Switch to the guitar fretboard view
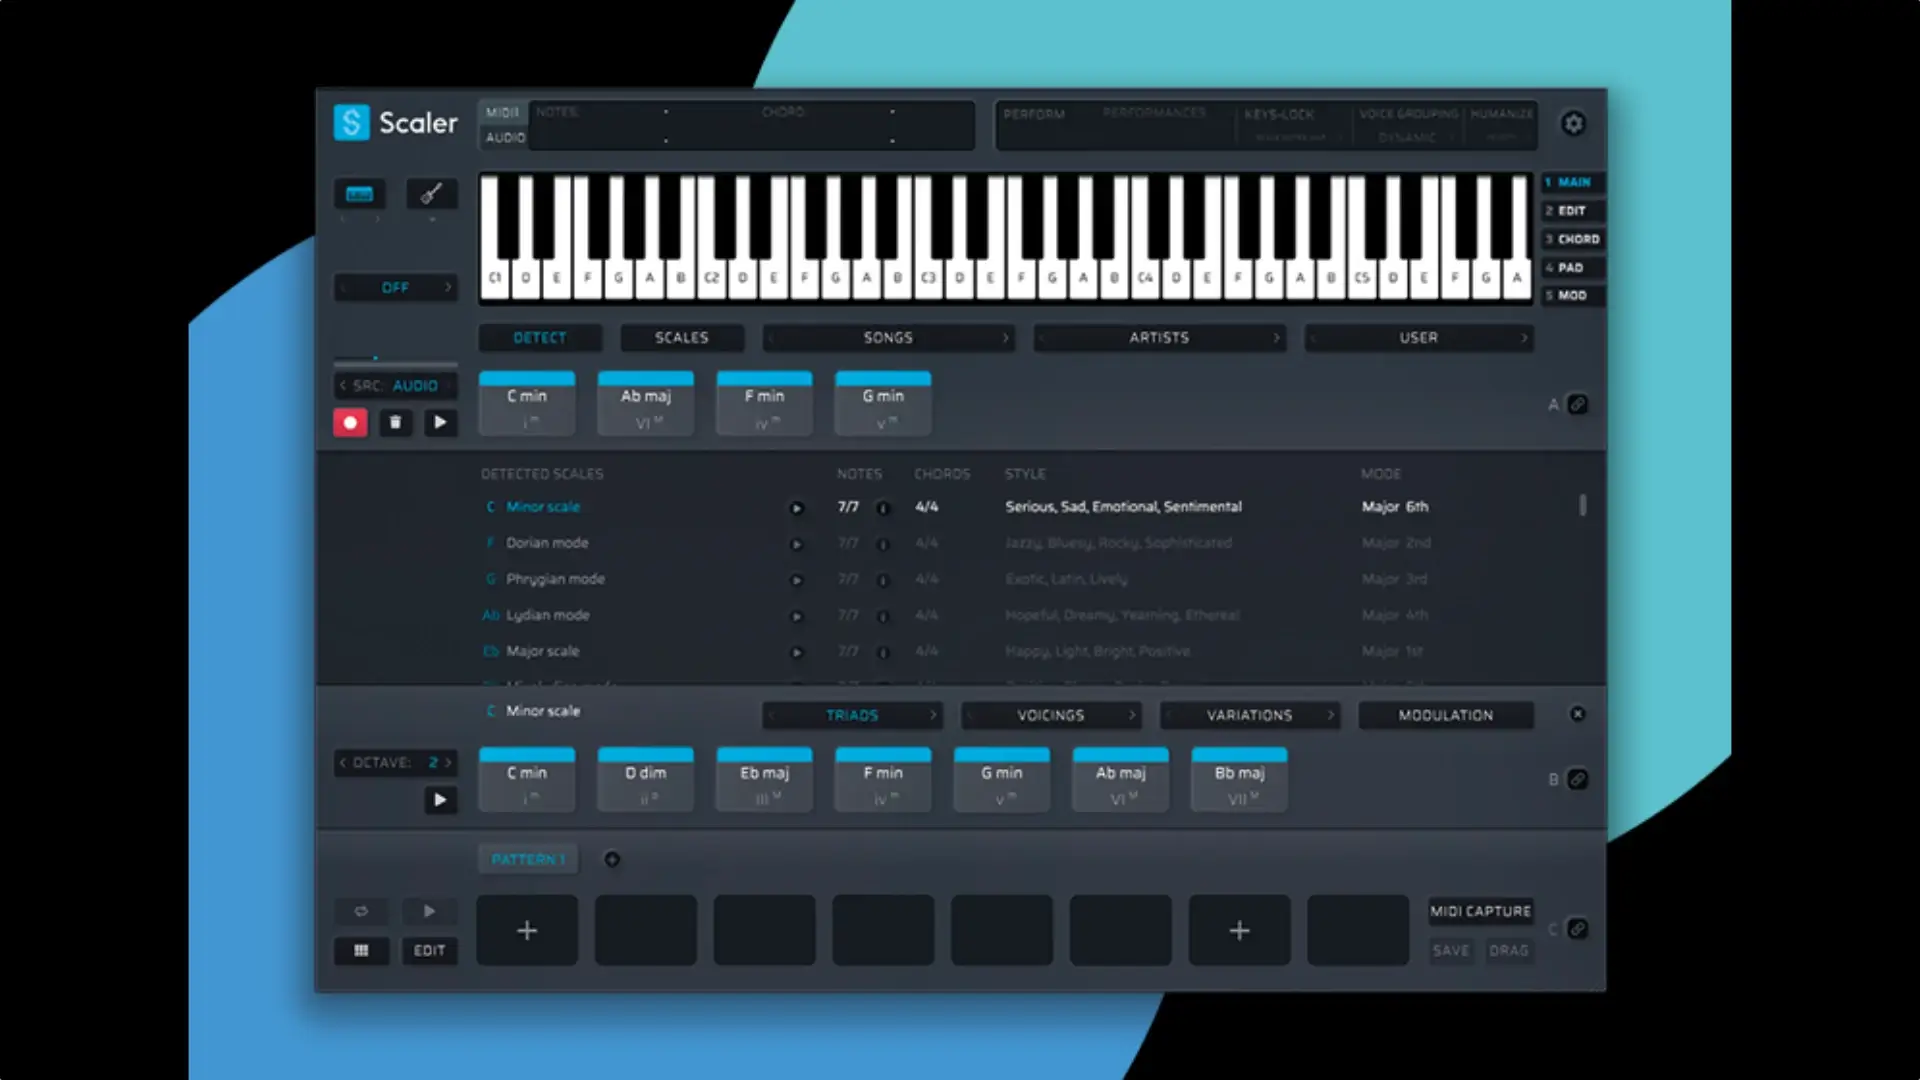1920x1080 pixels. [430, 194]
